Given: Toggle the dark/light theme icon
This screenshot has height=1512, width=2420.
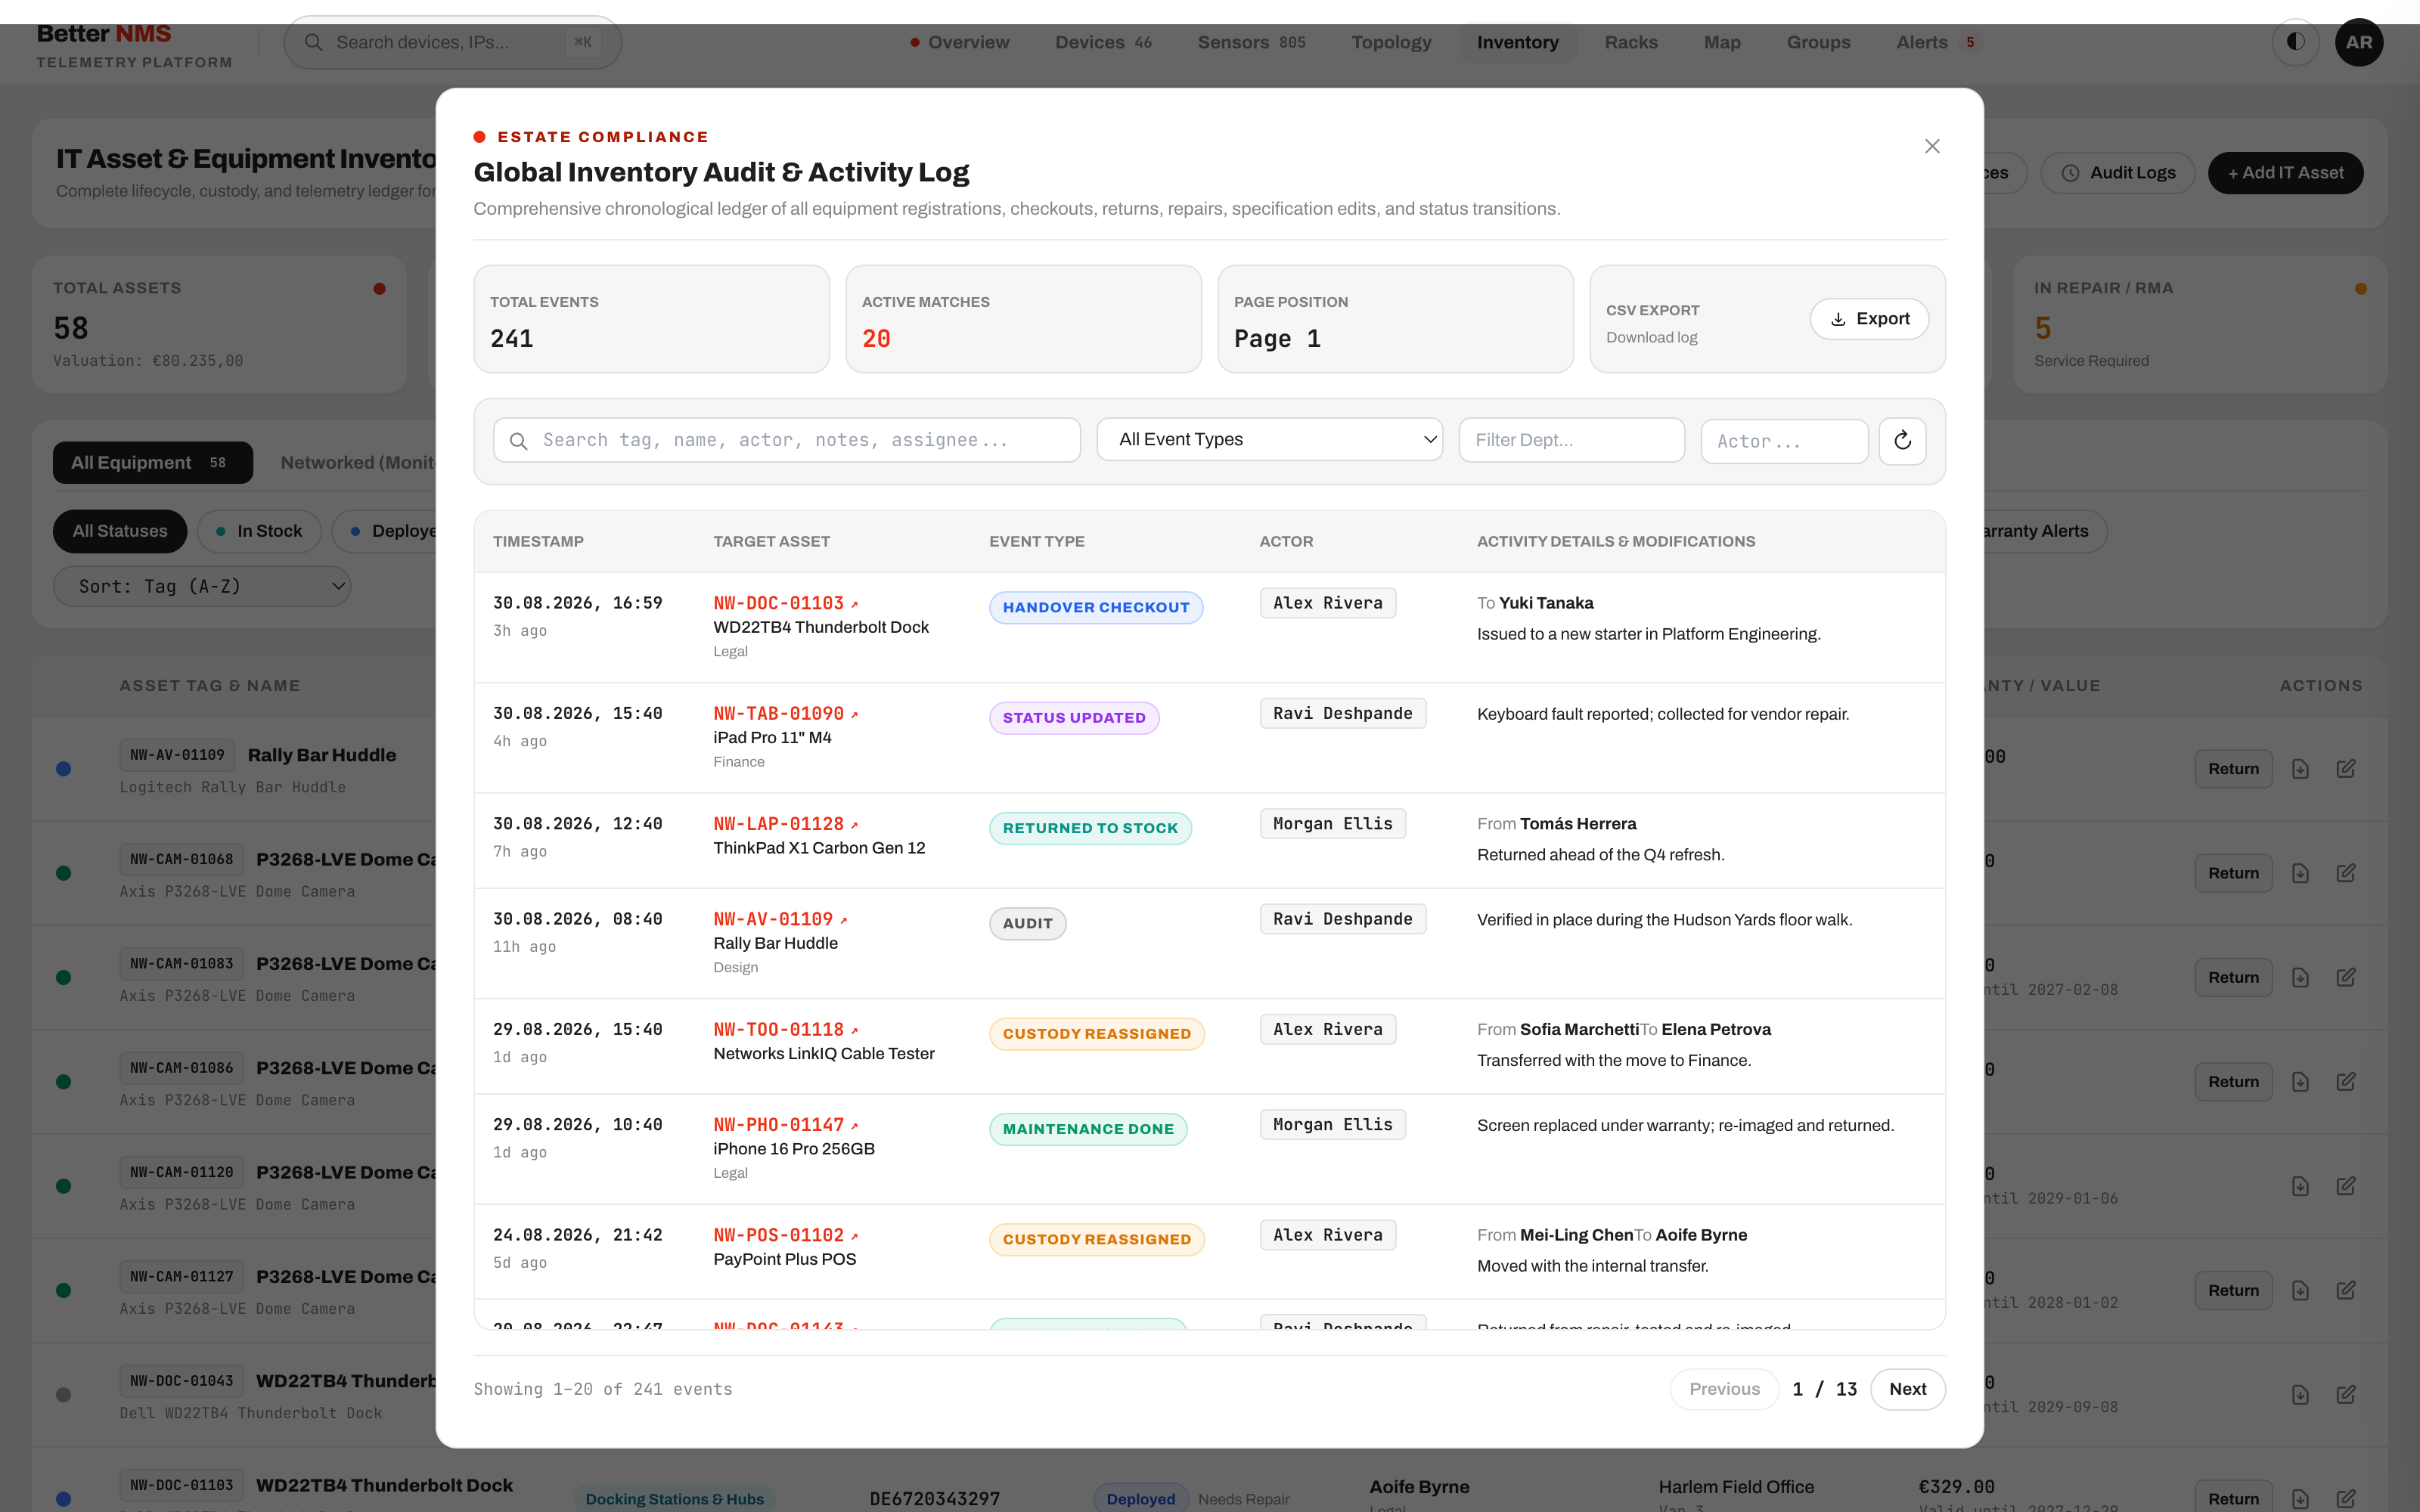Looking at the screenshot, I should click(2295, 42).
